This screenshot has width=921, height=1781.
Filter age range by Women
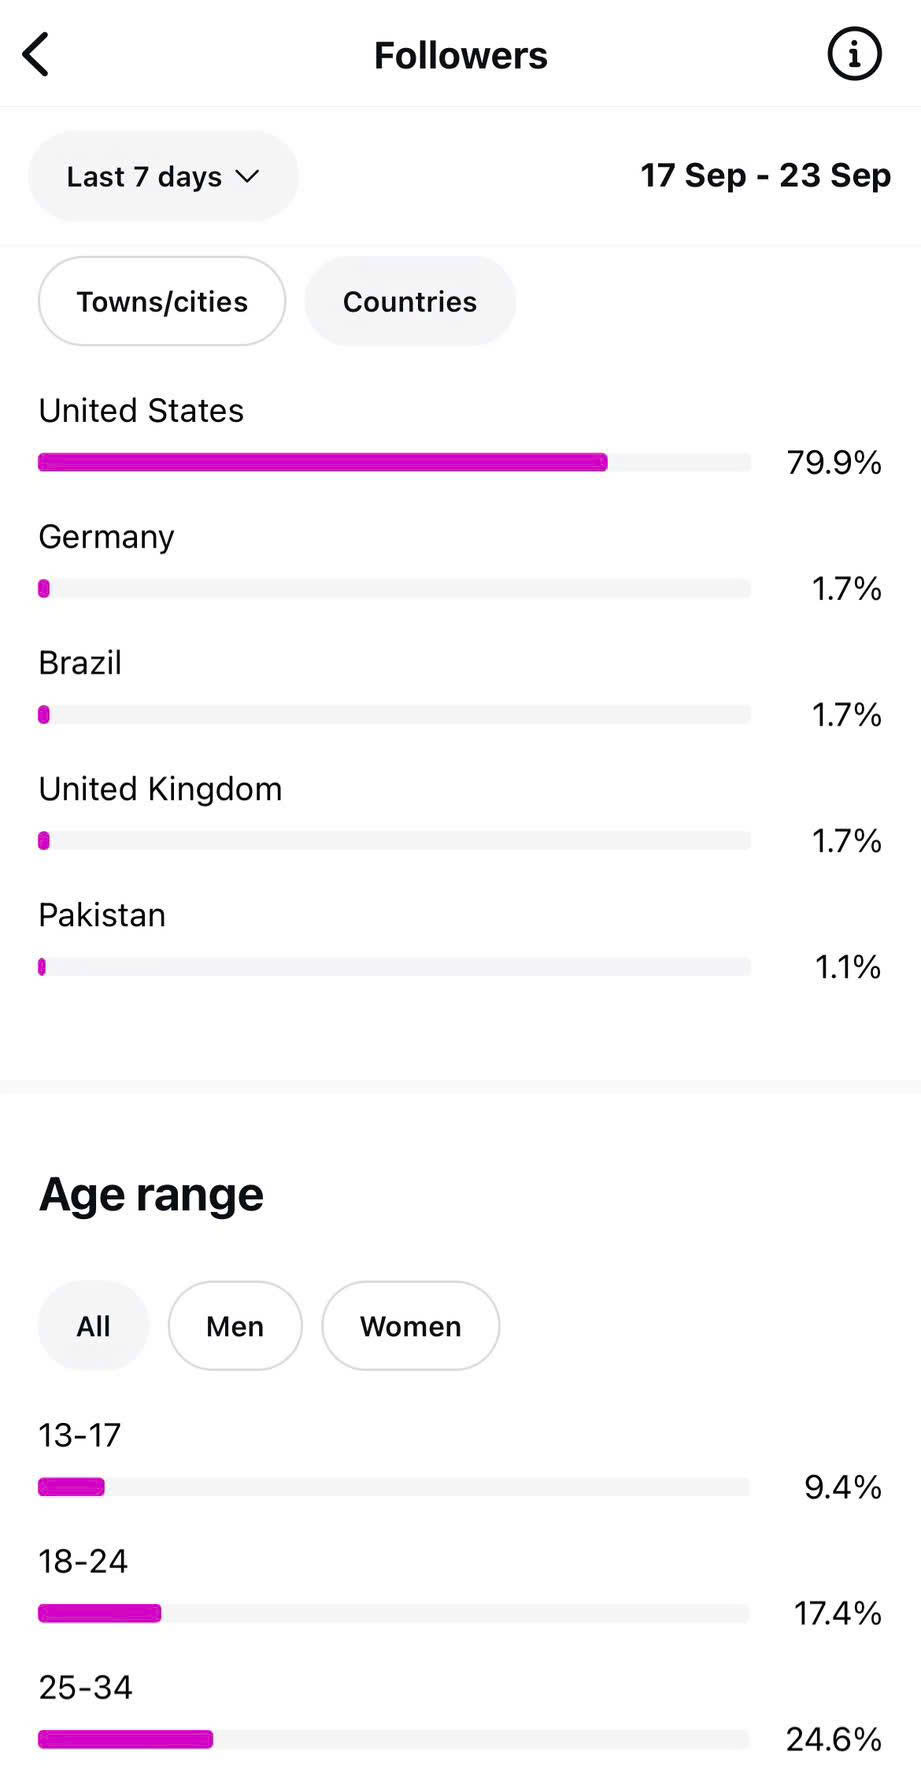[410, 1326]
